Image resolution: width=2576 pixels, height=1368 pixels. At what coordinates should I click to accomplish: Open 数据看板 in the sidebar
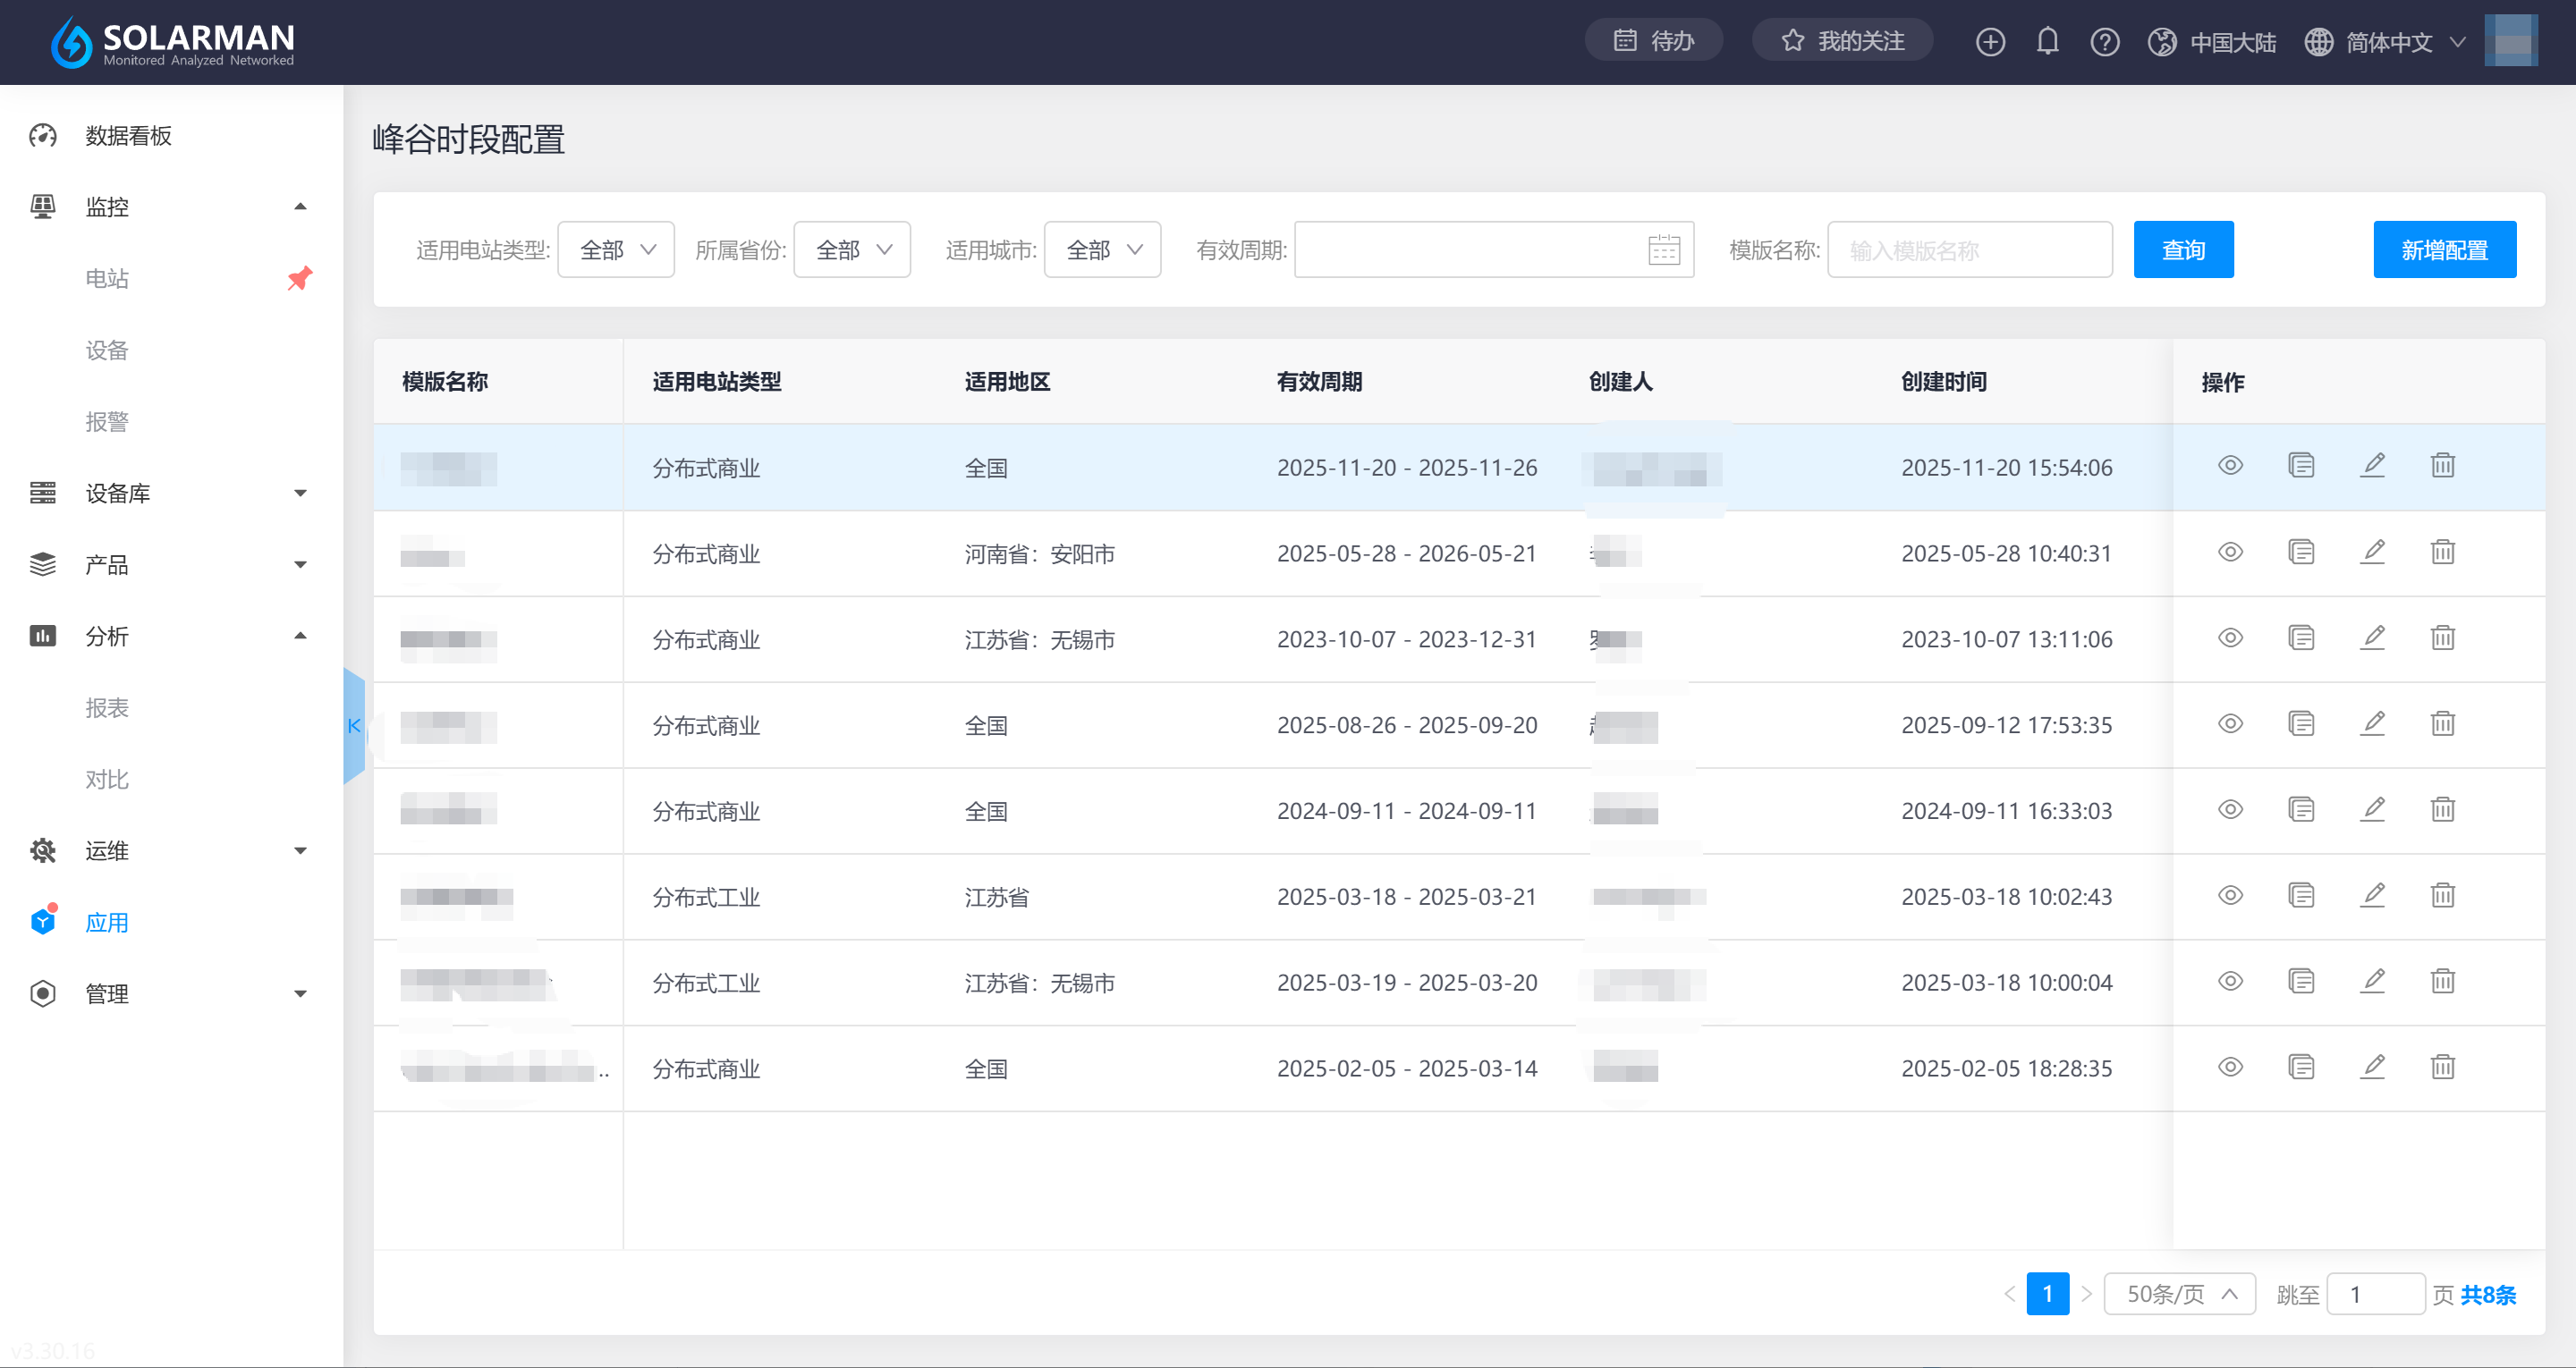pos(128,136)
